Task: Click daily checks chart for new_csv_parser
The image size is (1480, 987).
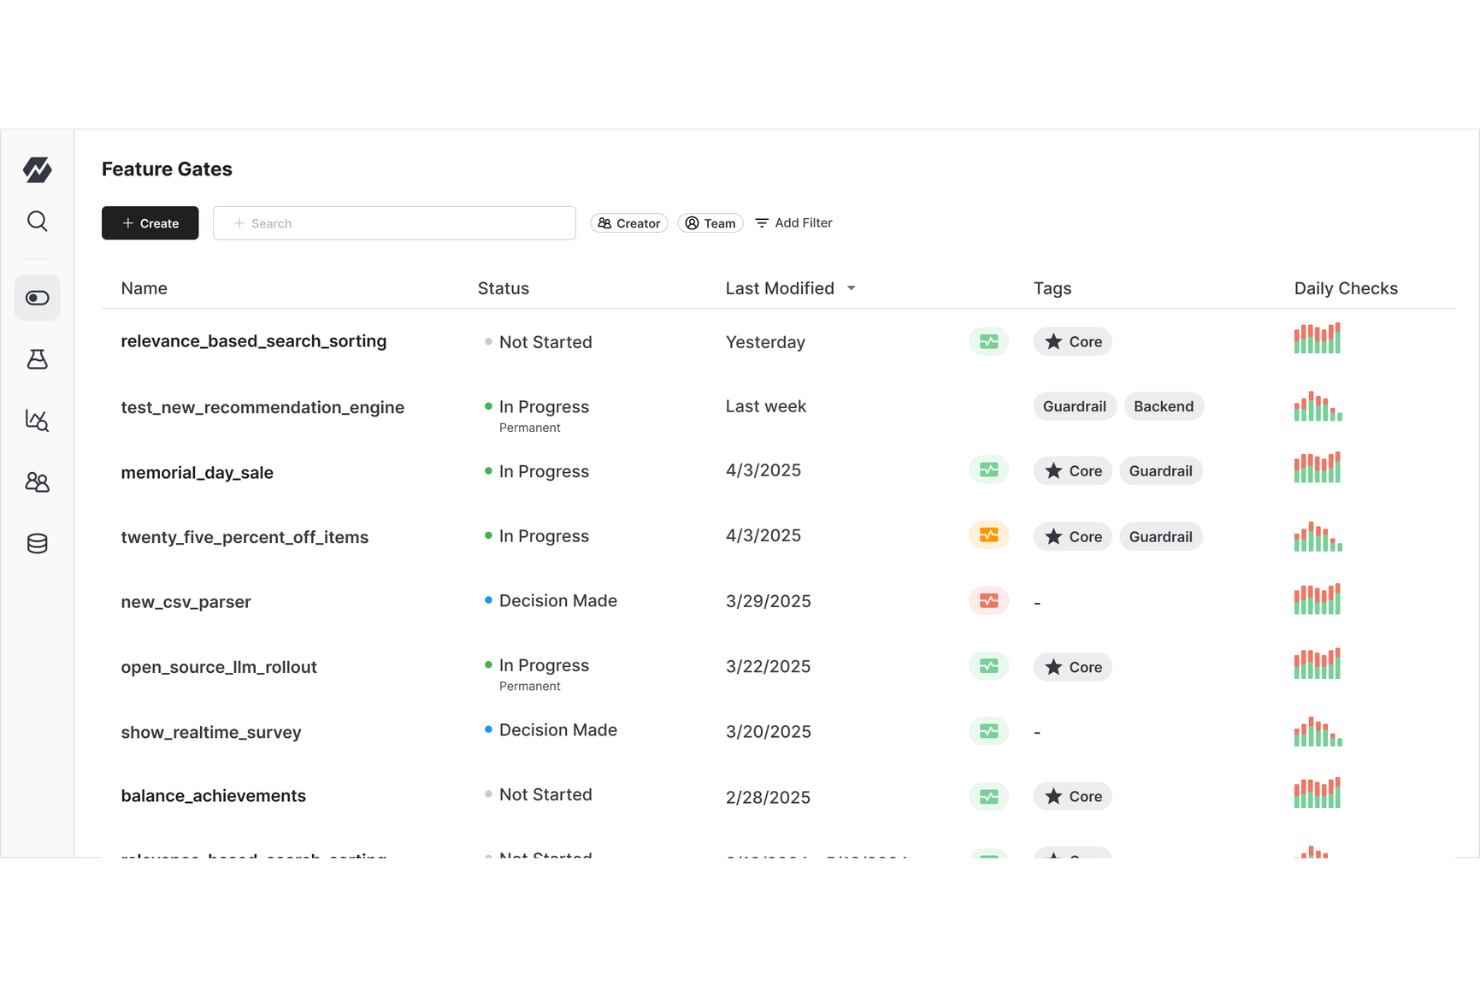Action: pyautogui.click(x=1317, y=598)
